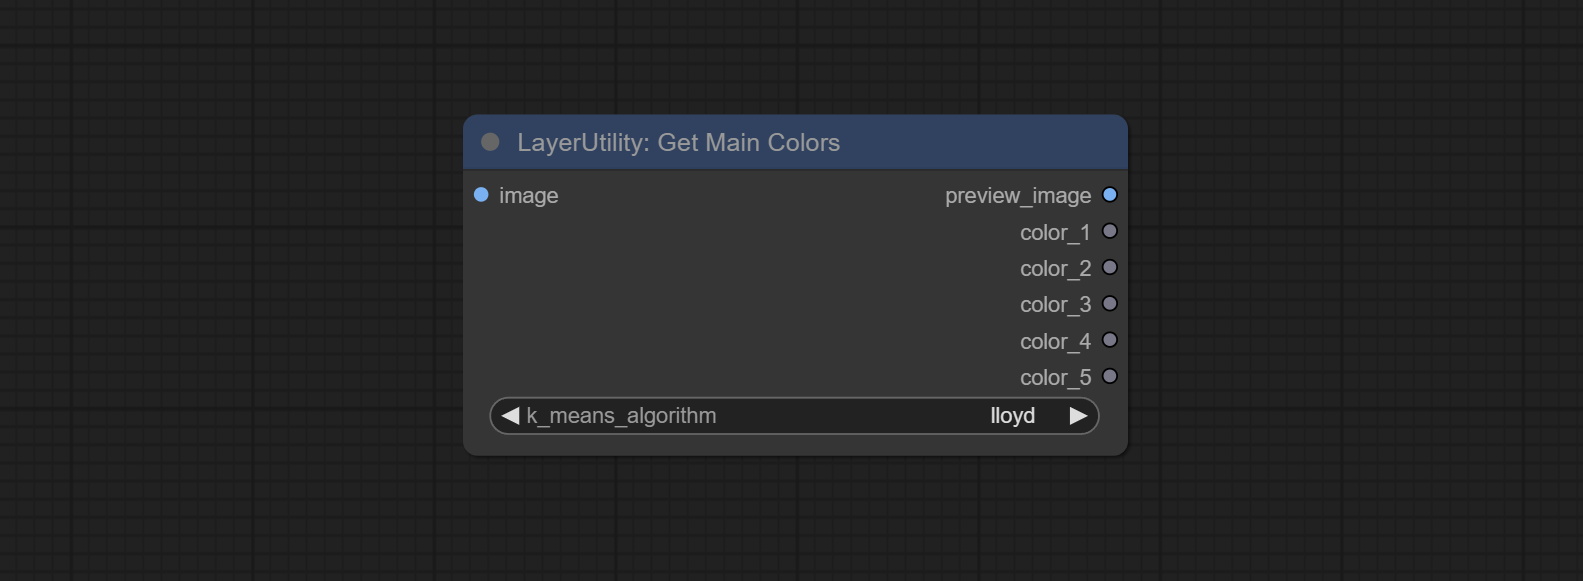1583x581 pixels.
Task: Click the image input socket dot
Action: [x=481, y=195]
